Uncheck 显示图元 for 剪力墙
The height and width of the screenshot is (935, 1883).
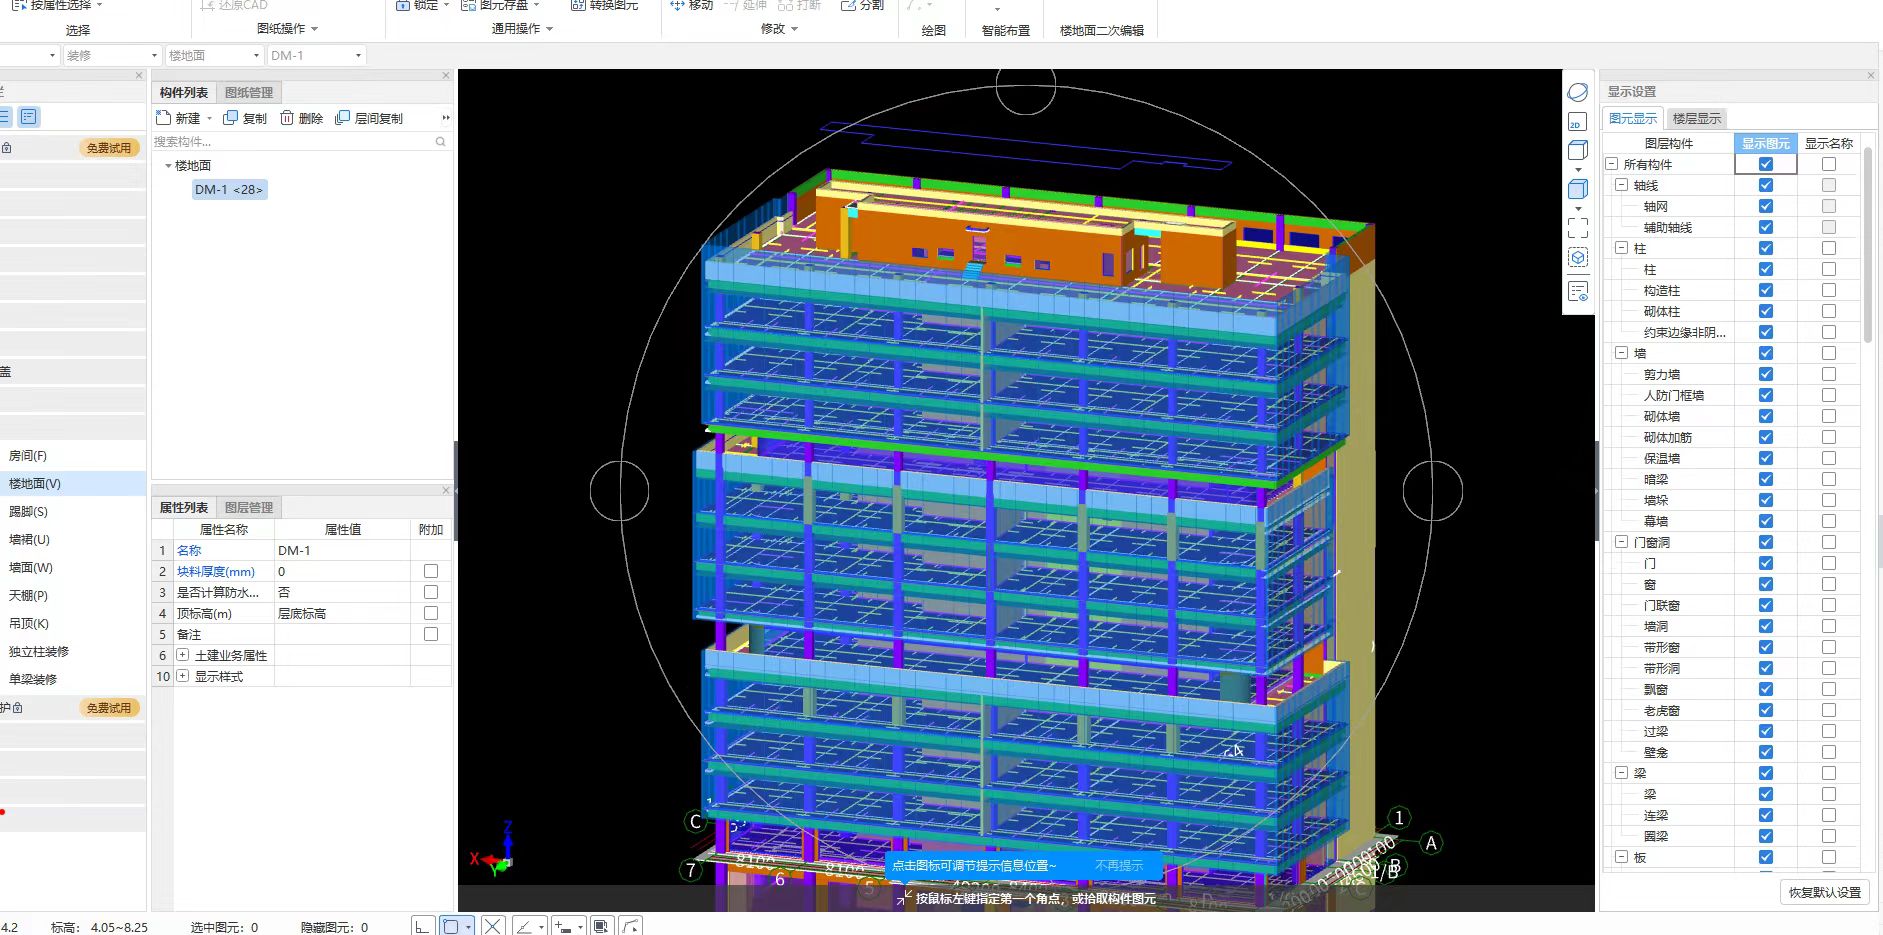pos(1765,374)
